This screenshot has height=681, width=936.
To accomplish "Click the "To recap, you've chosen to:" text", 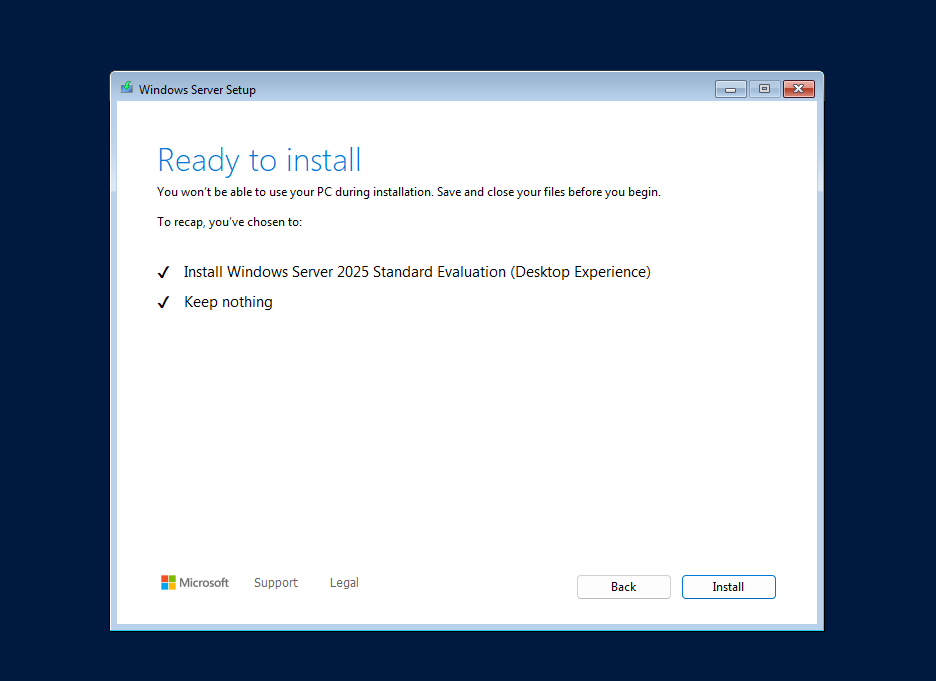I will click(x=229, y=222).
